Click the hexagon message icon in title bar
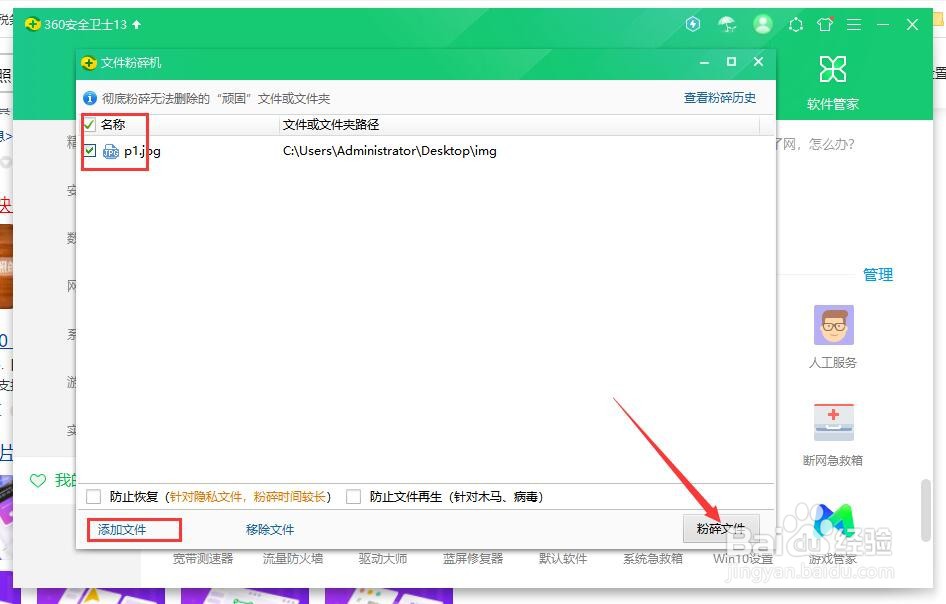 [x=796, y=25]
